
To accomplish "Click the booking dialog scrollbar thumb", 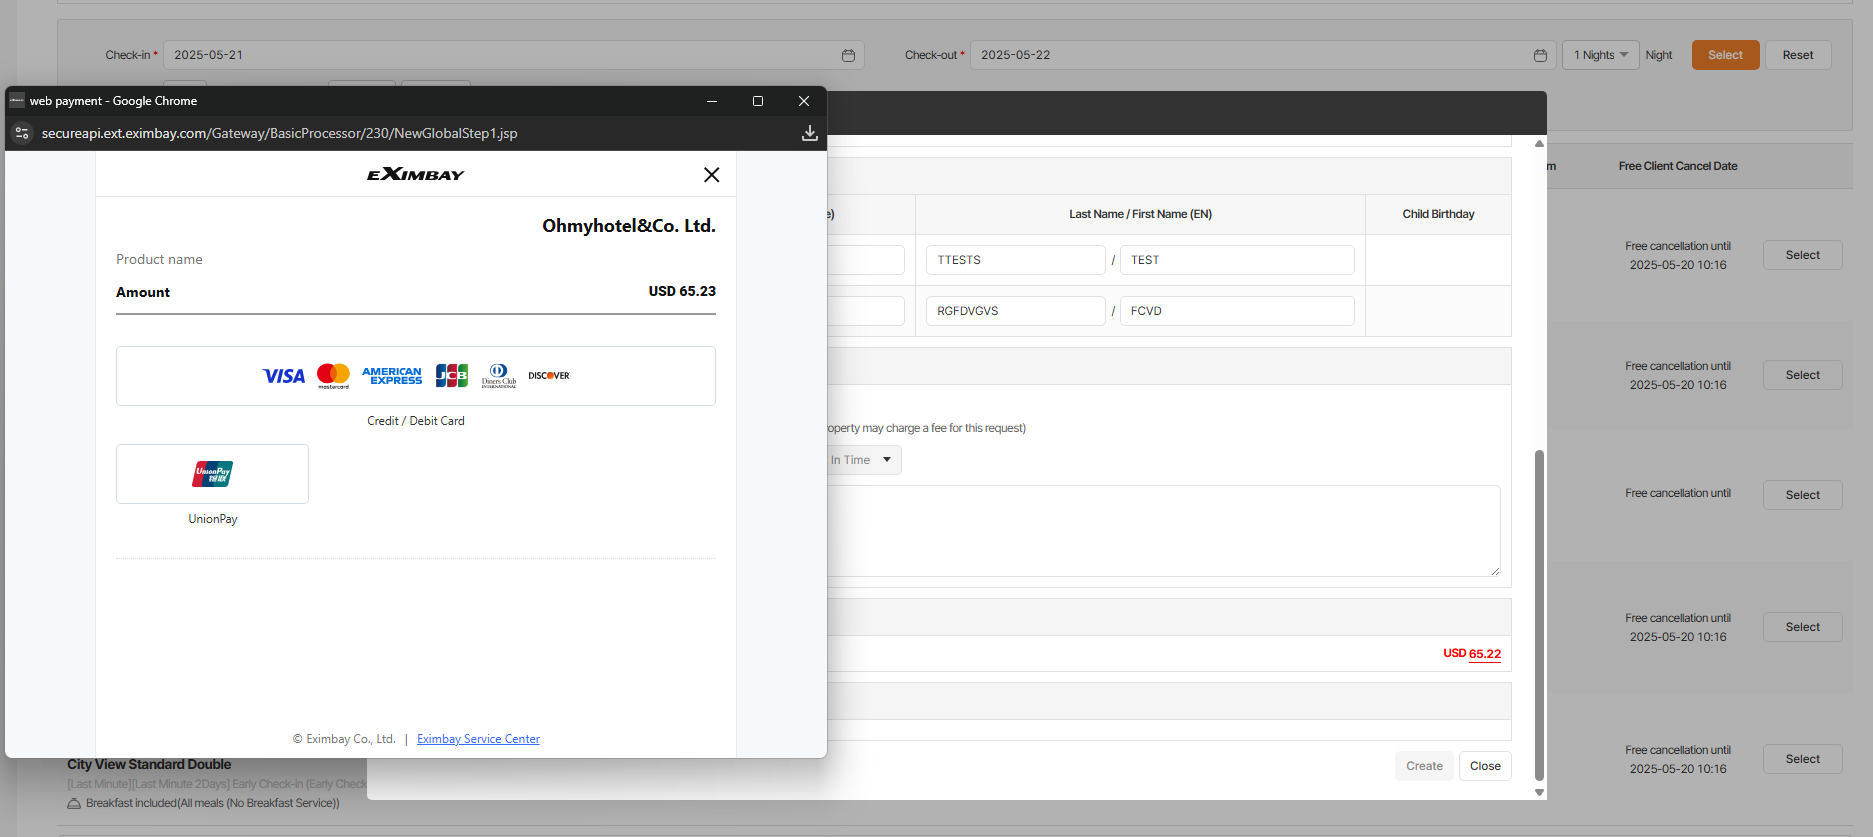I will (1539, 614).
